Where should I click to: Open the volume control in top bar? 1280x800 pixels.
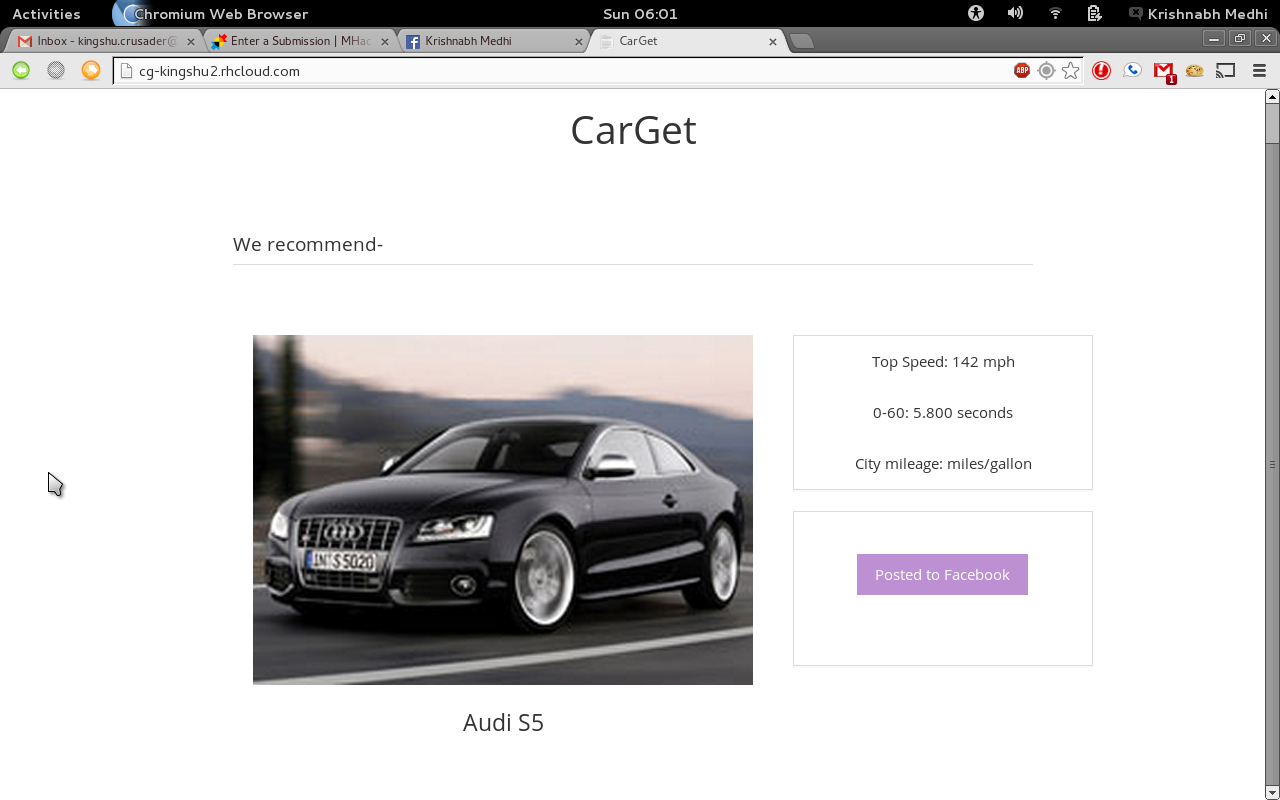1015,13
